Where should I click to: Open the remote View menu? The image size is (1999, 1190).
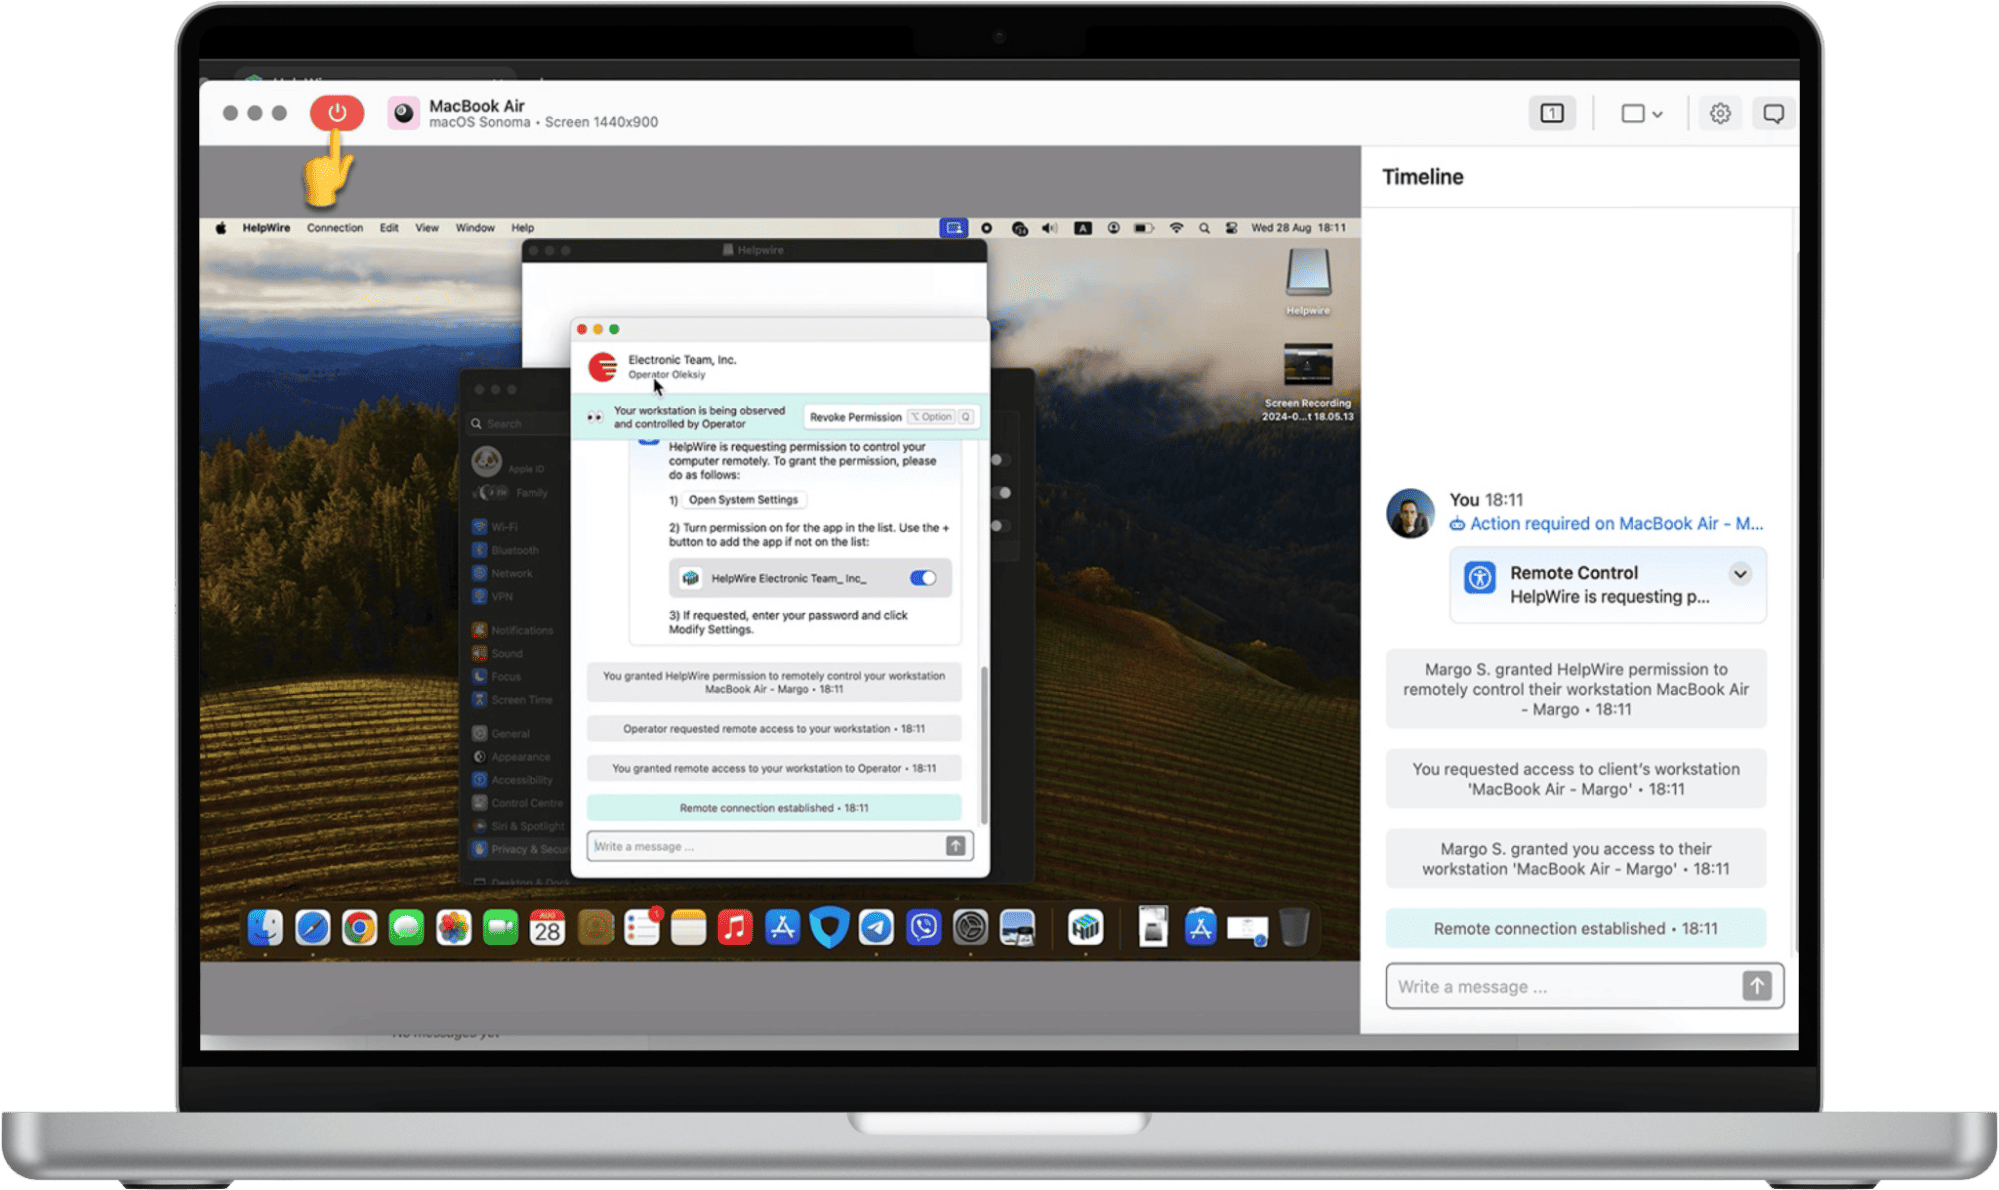point(427,228)
